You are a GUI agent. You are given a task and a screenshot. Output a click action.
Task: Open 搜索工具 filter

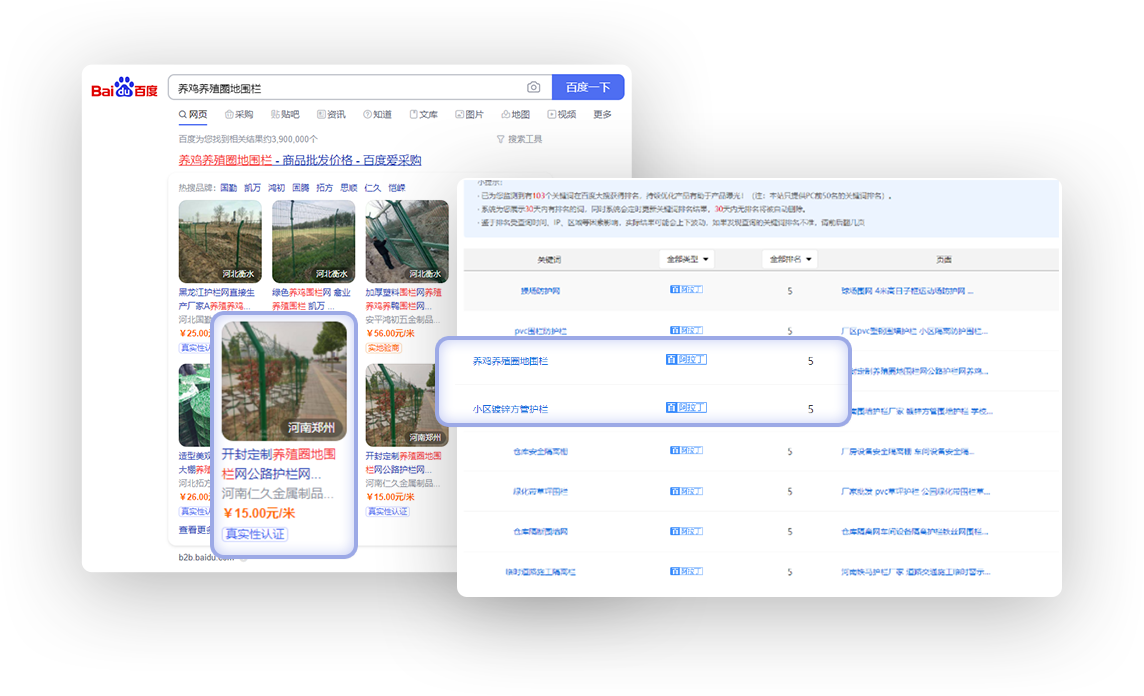click(519, 139)
